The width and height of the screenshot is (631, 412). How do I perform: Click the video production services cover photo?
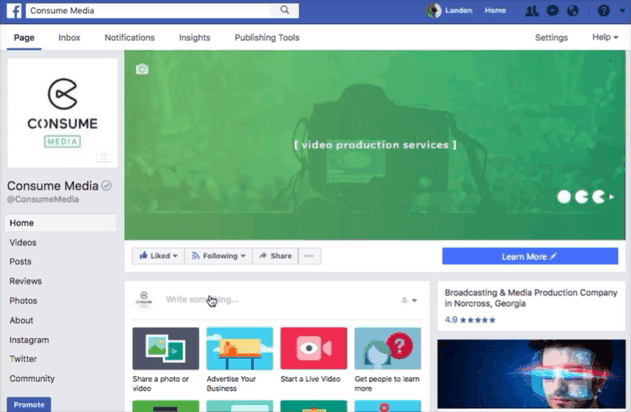[375, 145]
